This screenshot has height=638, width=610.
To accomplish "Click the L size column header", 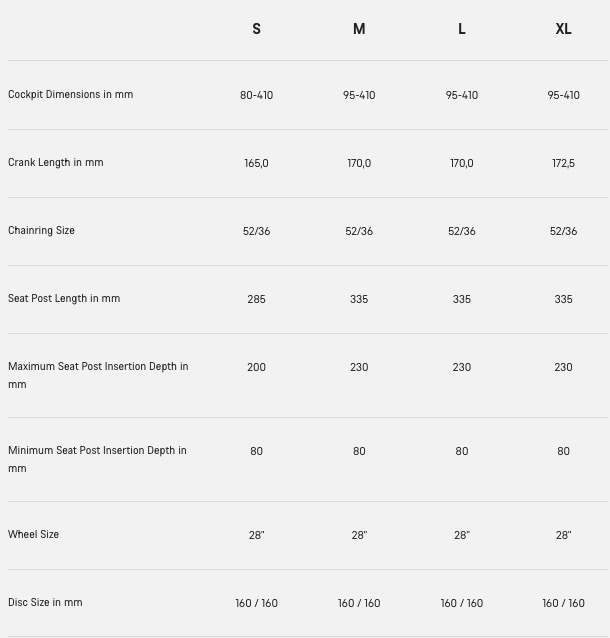I will [461, 29].
